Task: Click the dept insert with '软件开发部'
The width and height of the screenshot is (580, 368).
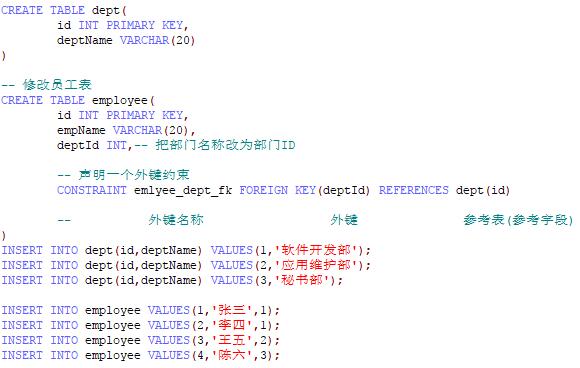Action: point(186,250)
